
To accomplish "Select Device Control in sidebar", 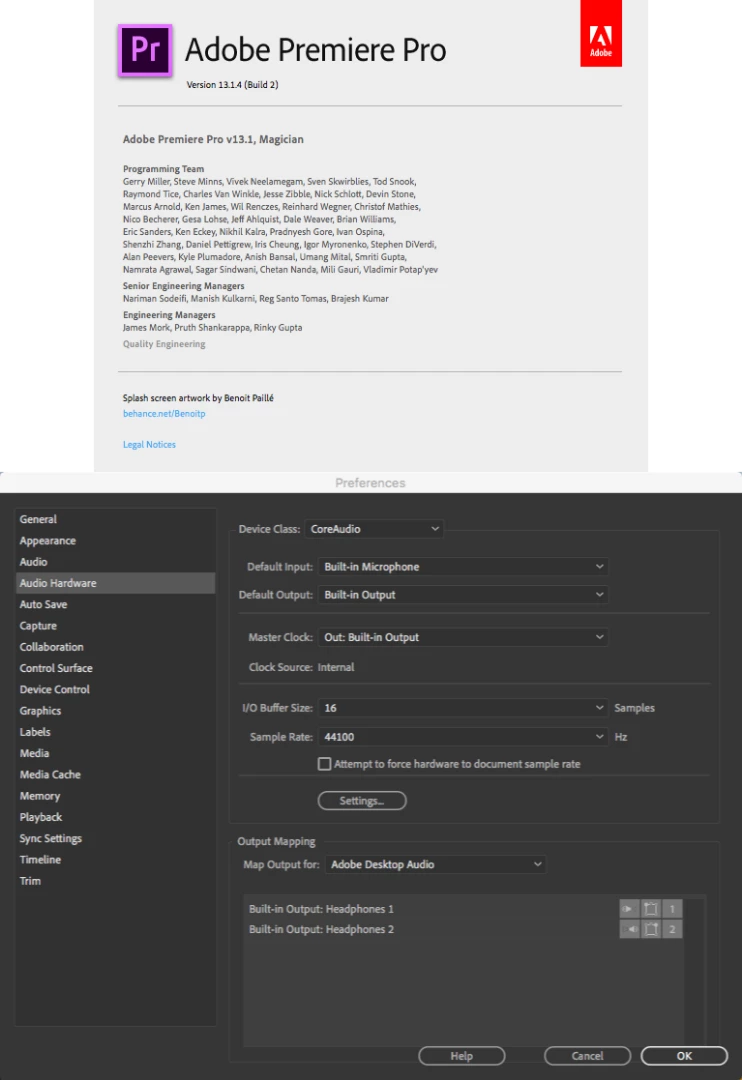I will click(115, 689).
